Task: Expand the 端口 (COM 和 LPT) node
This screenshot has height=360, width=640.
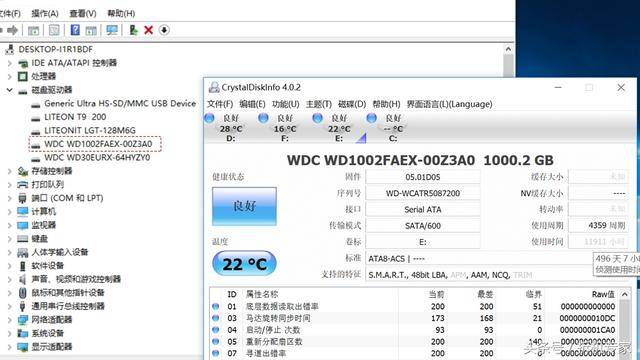Action: click(9, 198)
